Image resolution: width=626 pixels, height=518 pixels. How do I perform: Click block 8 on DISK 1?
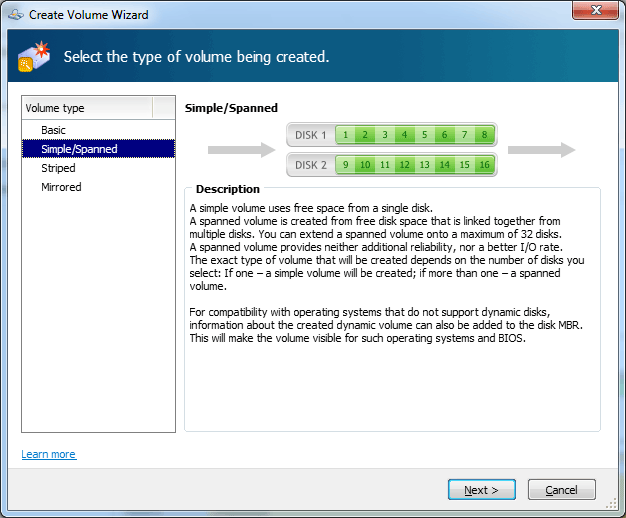click(x=484, y=135)
